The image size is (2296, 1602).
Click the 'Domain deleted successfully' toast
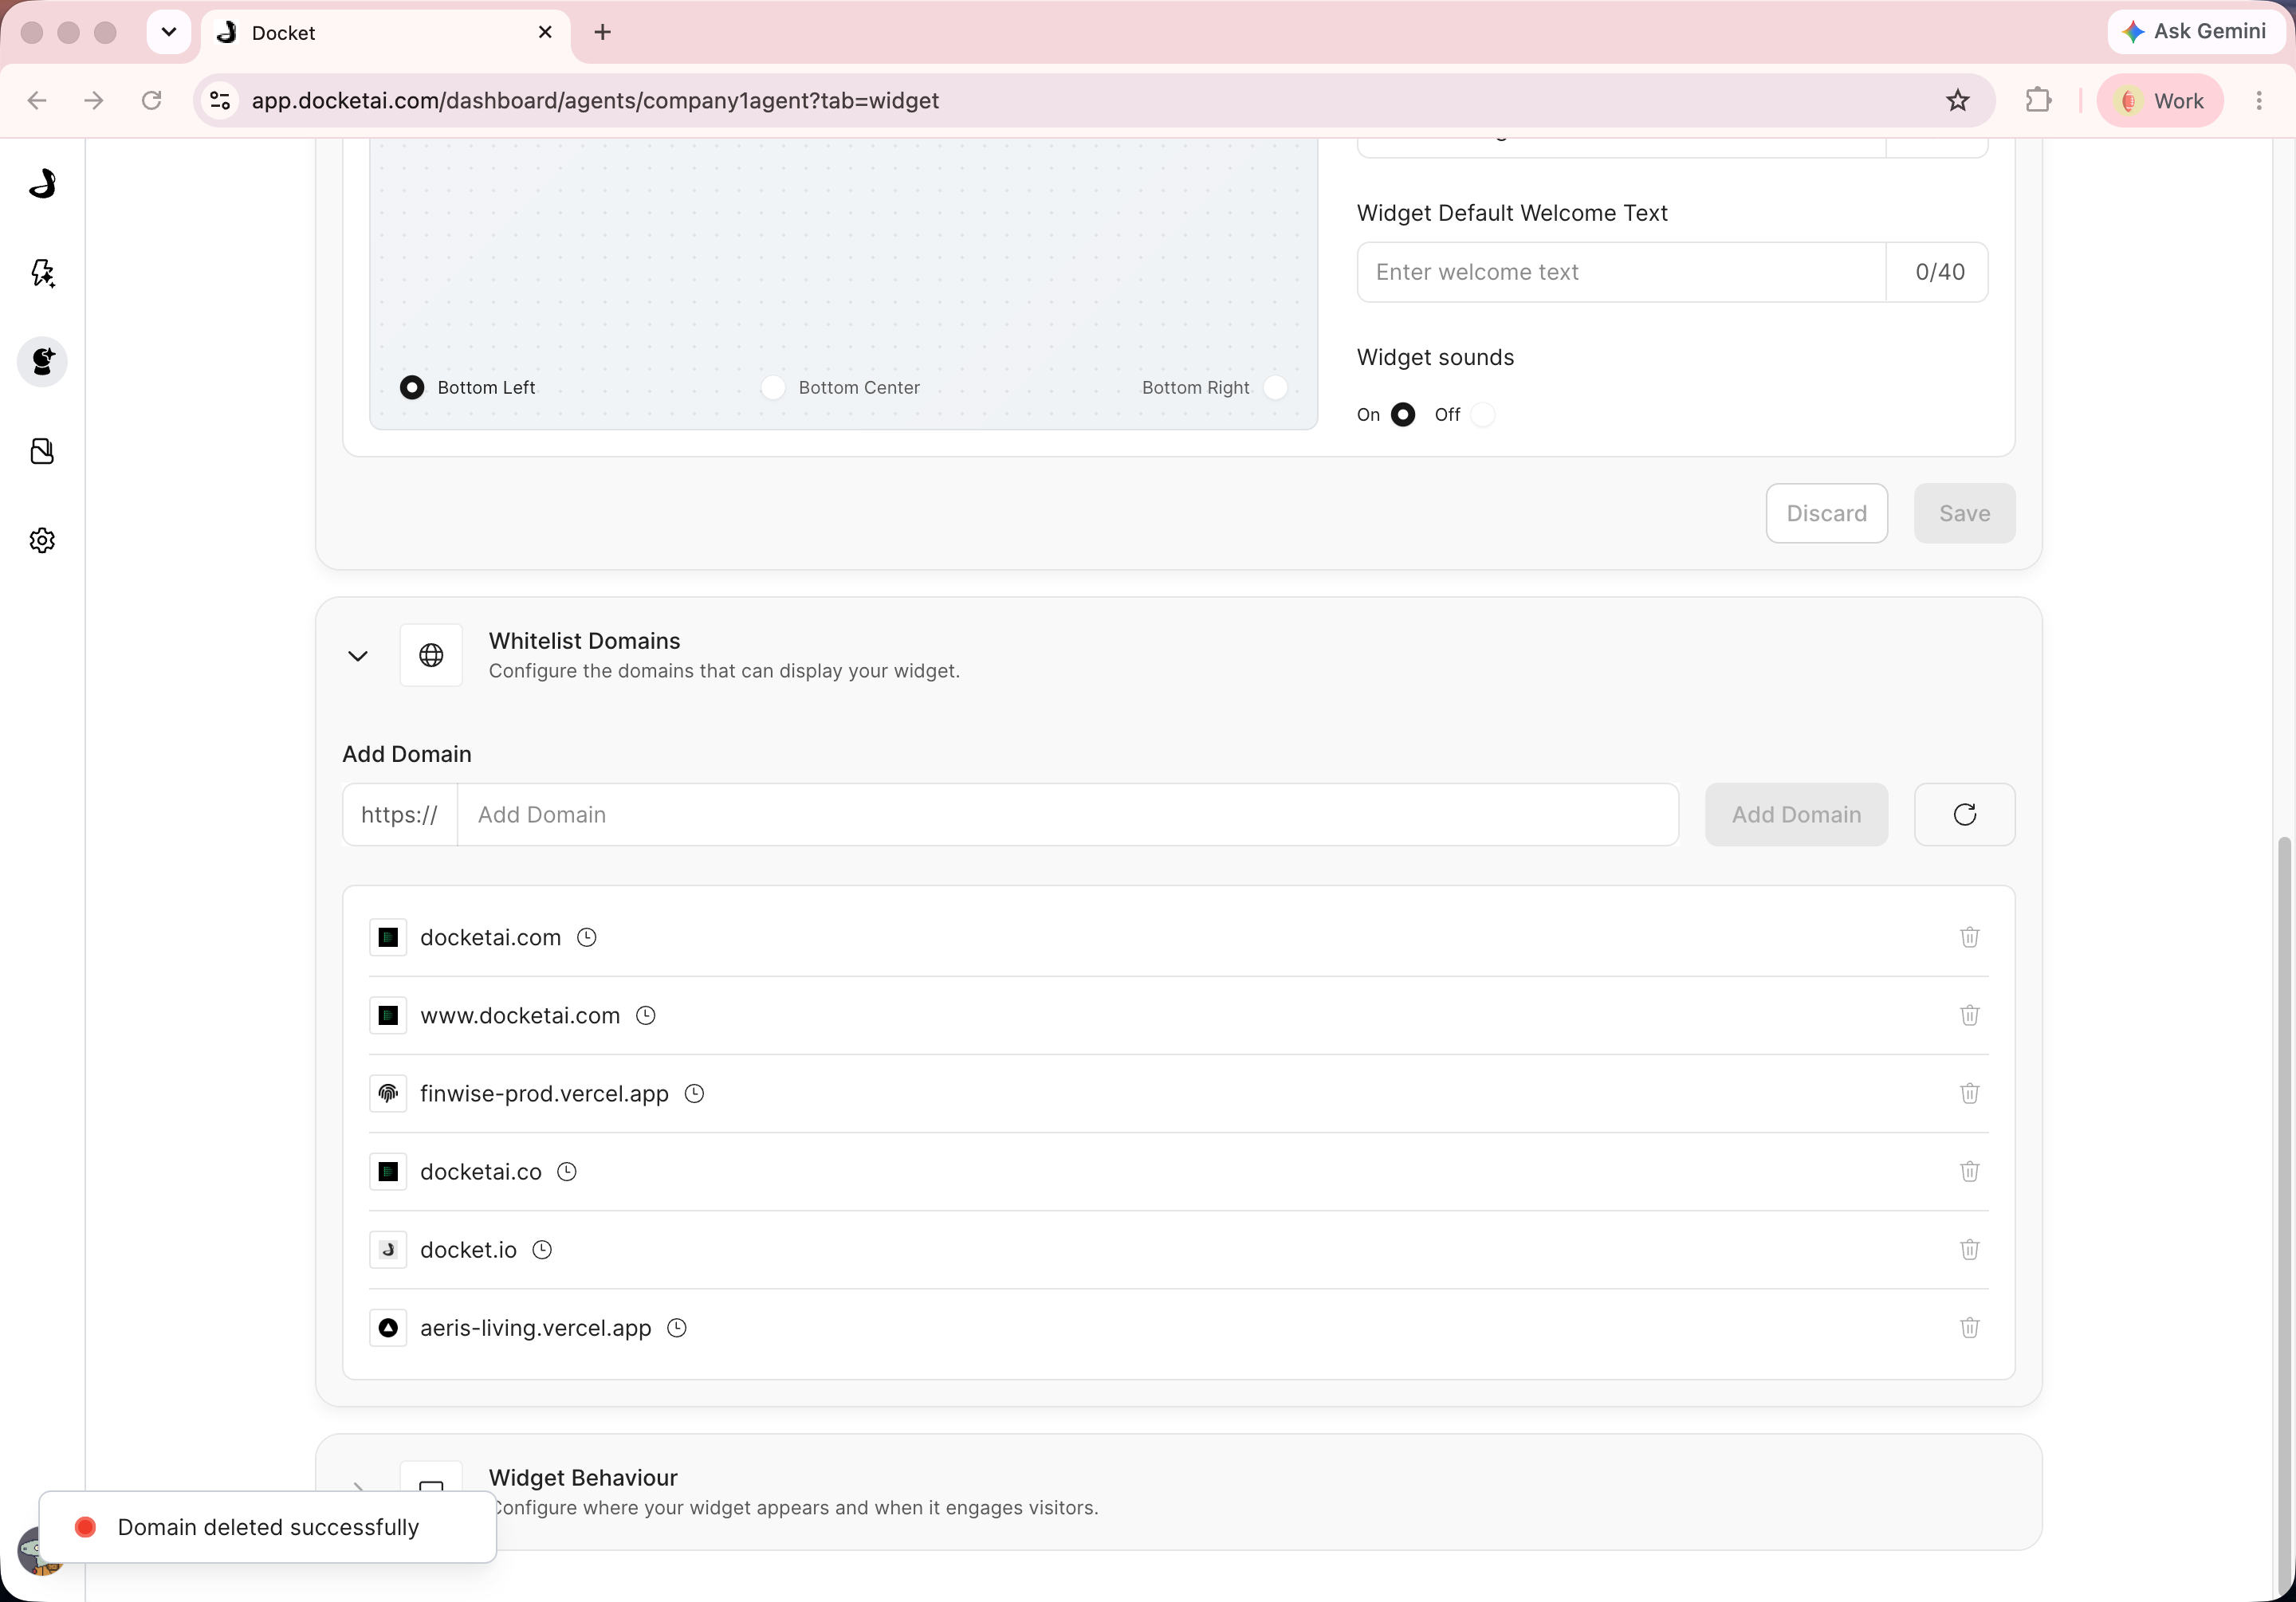(x=268, y=1527)
